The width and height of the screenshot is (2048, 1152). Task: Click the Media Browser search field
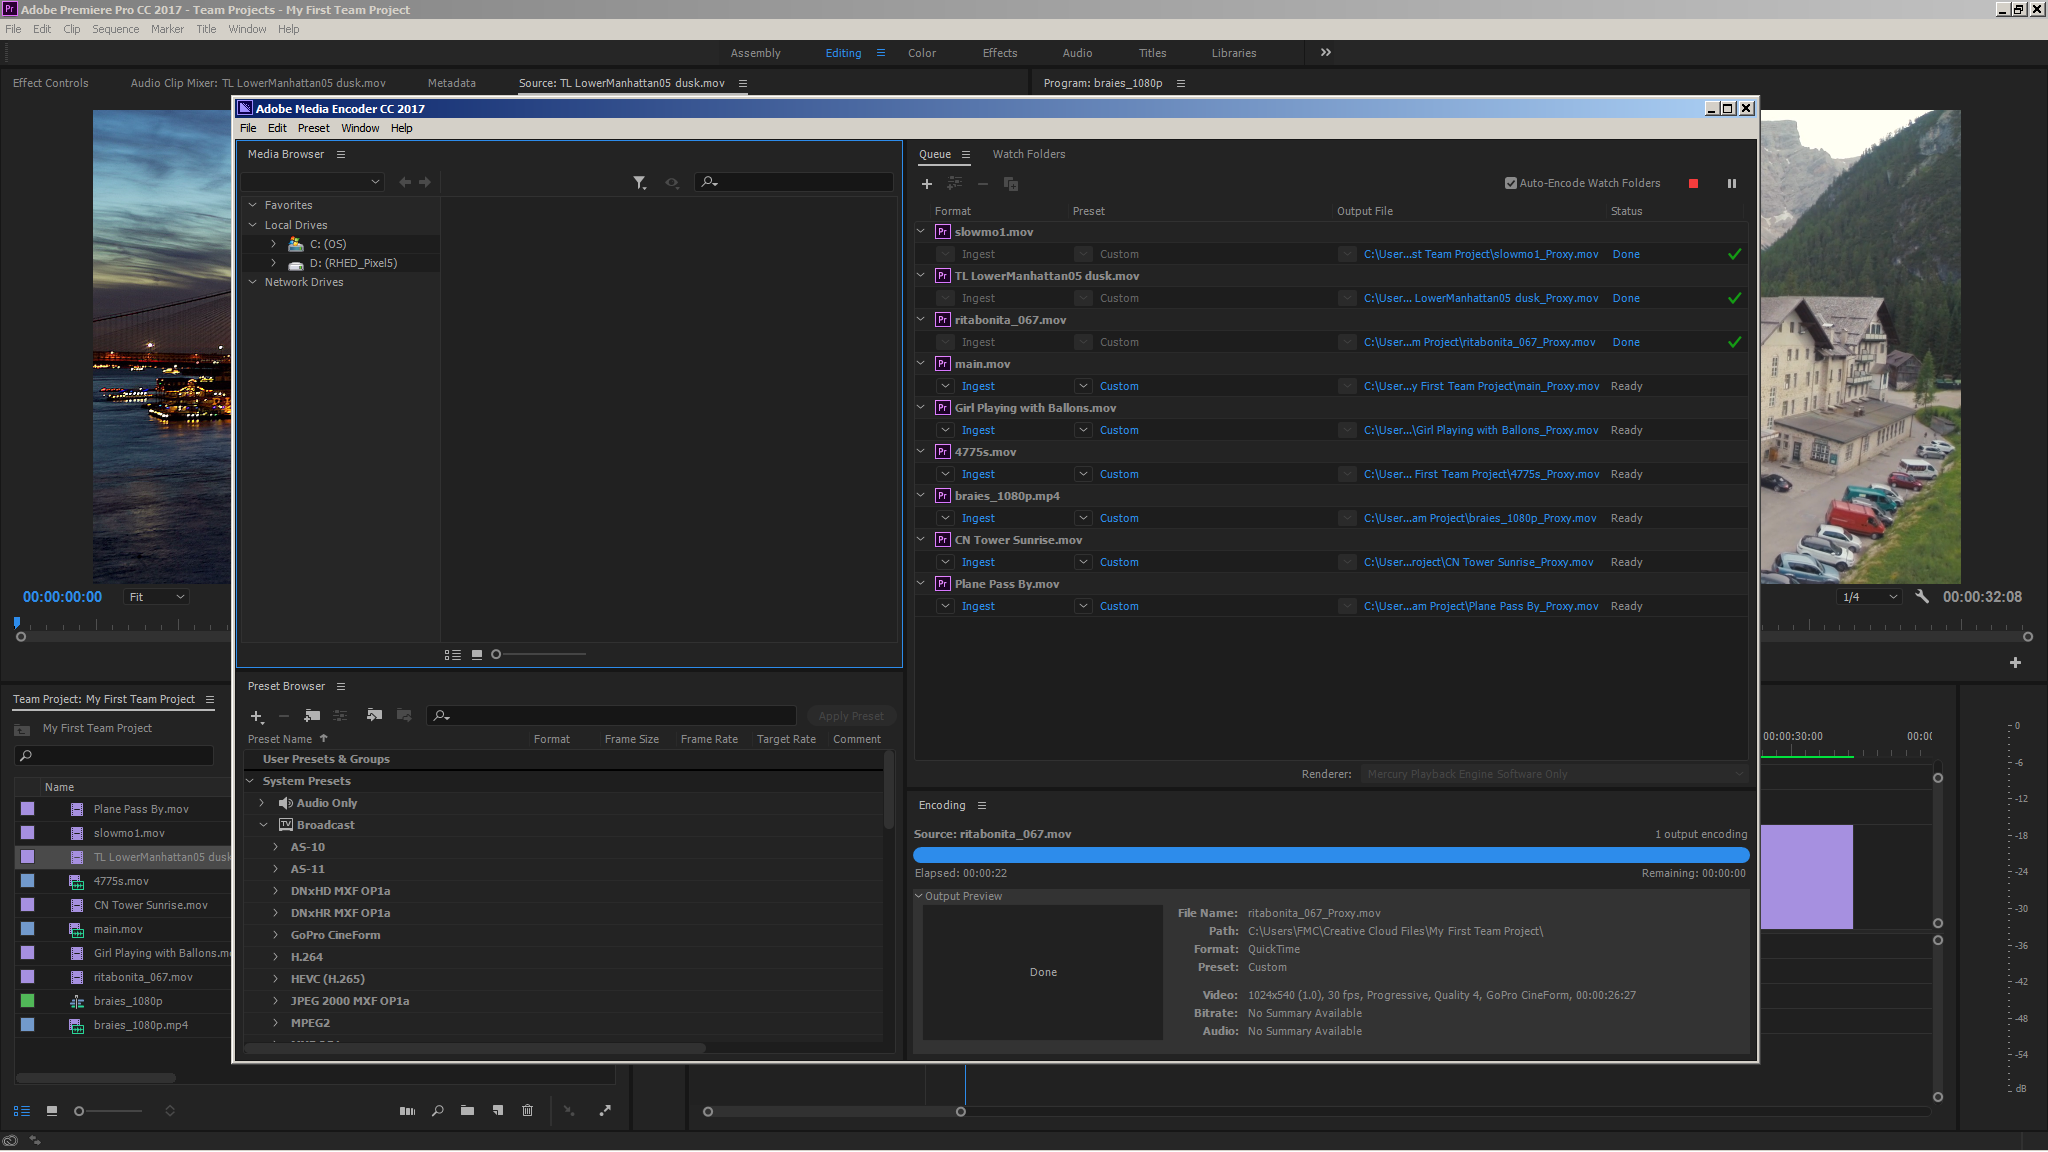pyautogui.click(x=794, y=182)
